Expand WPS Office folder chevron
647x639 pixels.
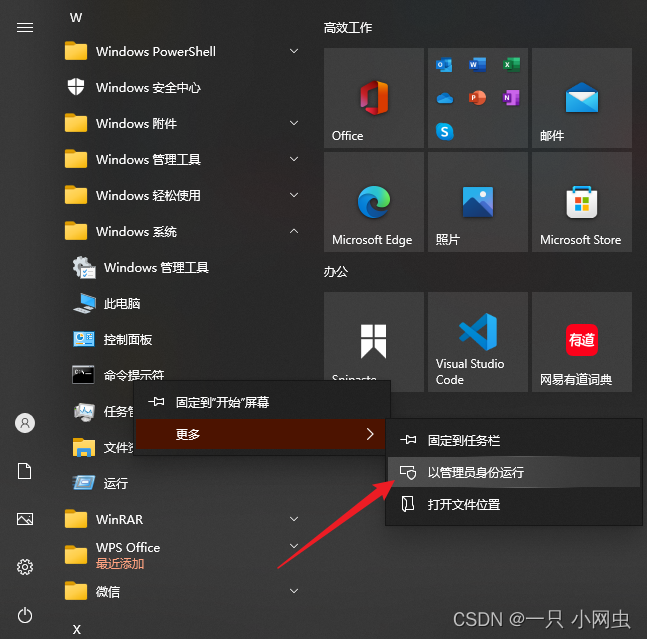(x=294, y=546)
